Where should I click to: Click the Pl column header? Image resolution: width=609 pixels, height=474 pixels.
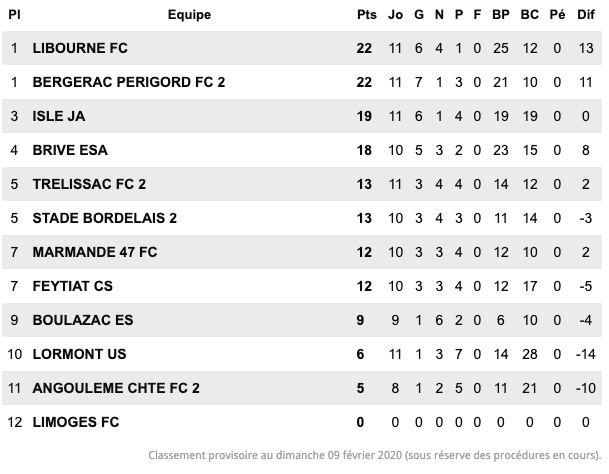(x=14, y=15)
